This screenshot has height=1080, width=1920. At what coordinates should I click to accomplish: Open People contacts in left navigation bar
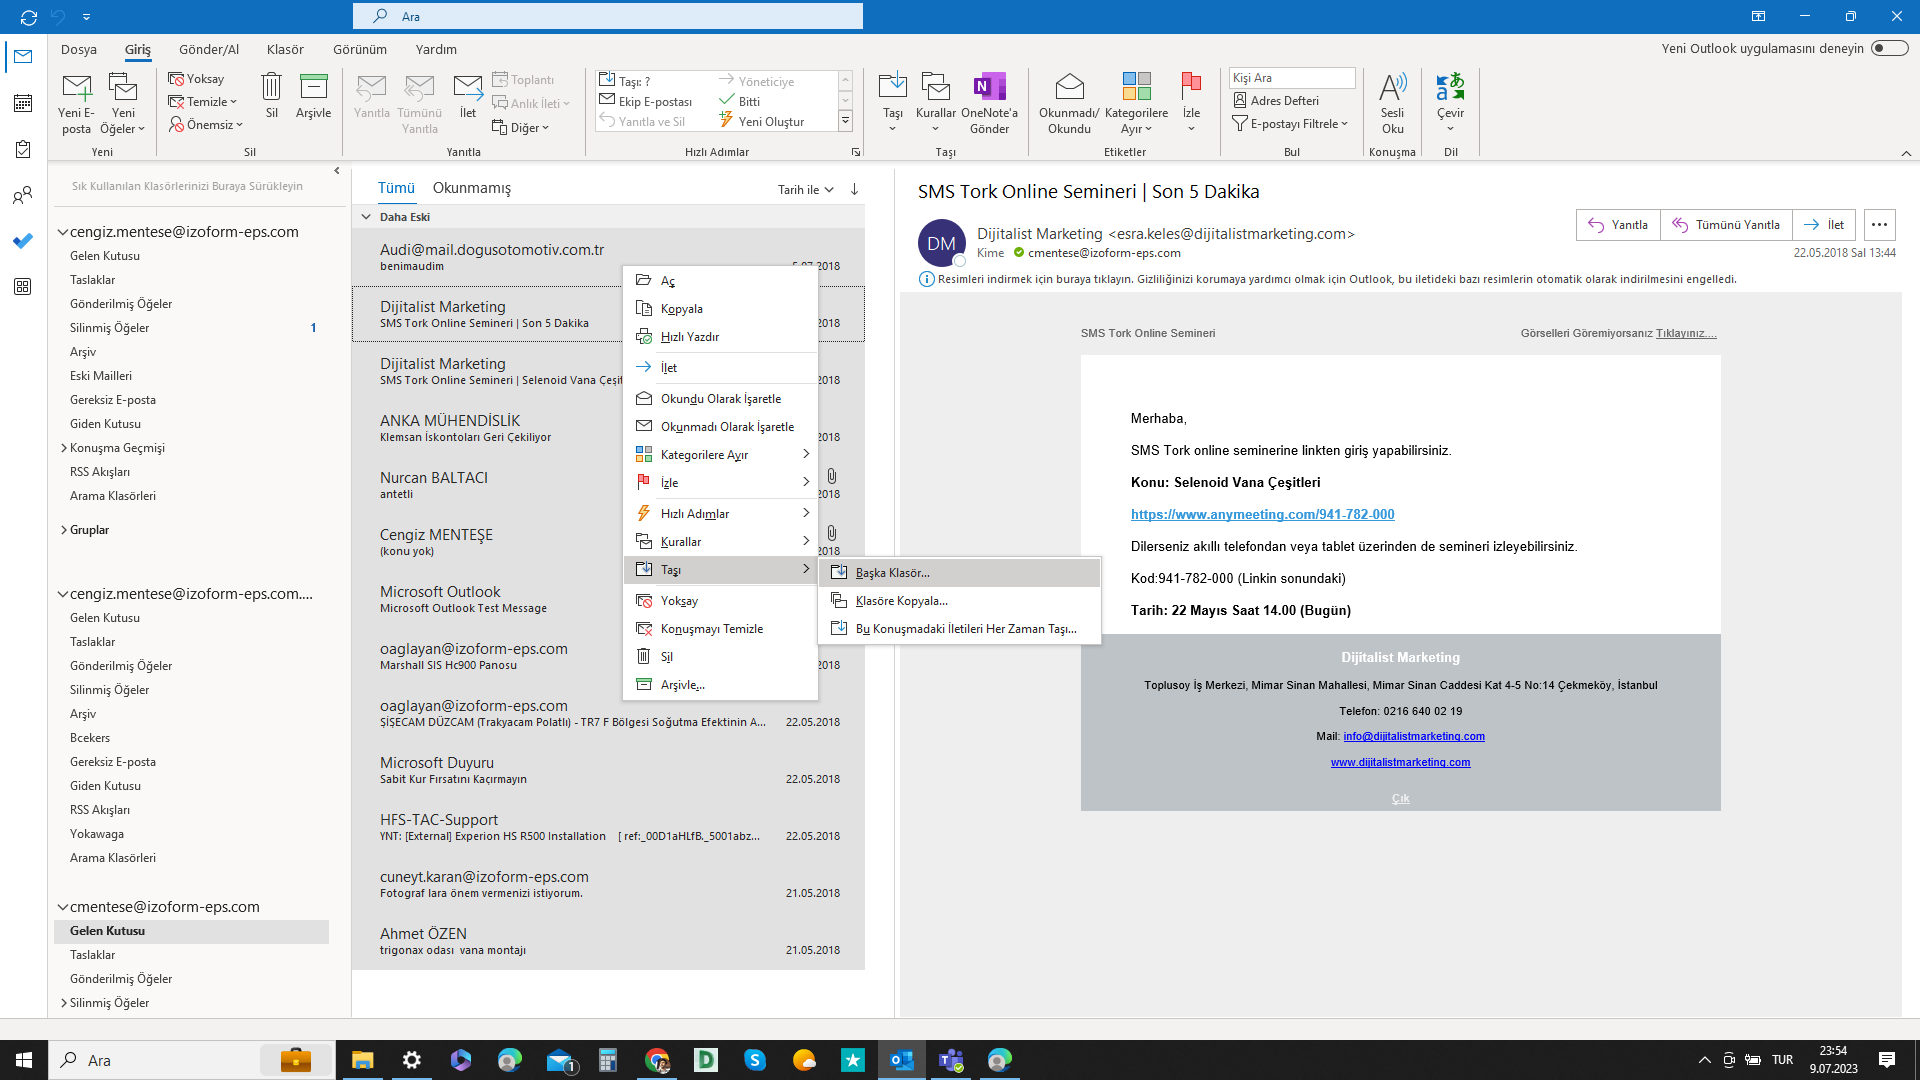coord(22,195)
